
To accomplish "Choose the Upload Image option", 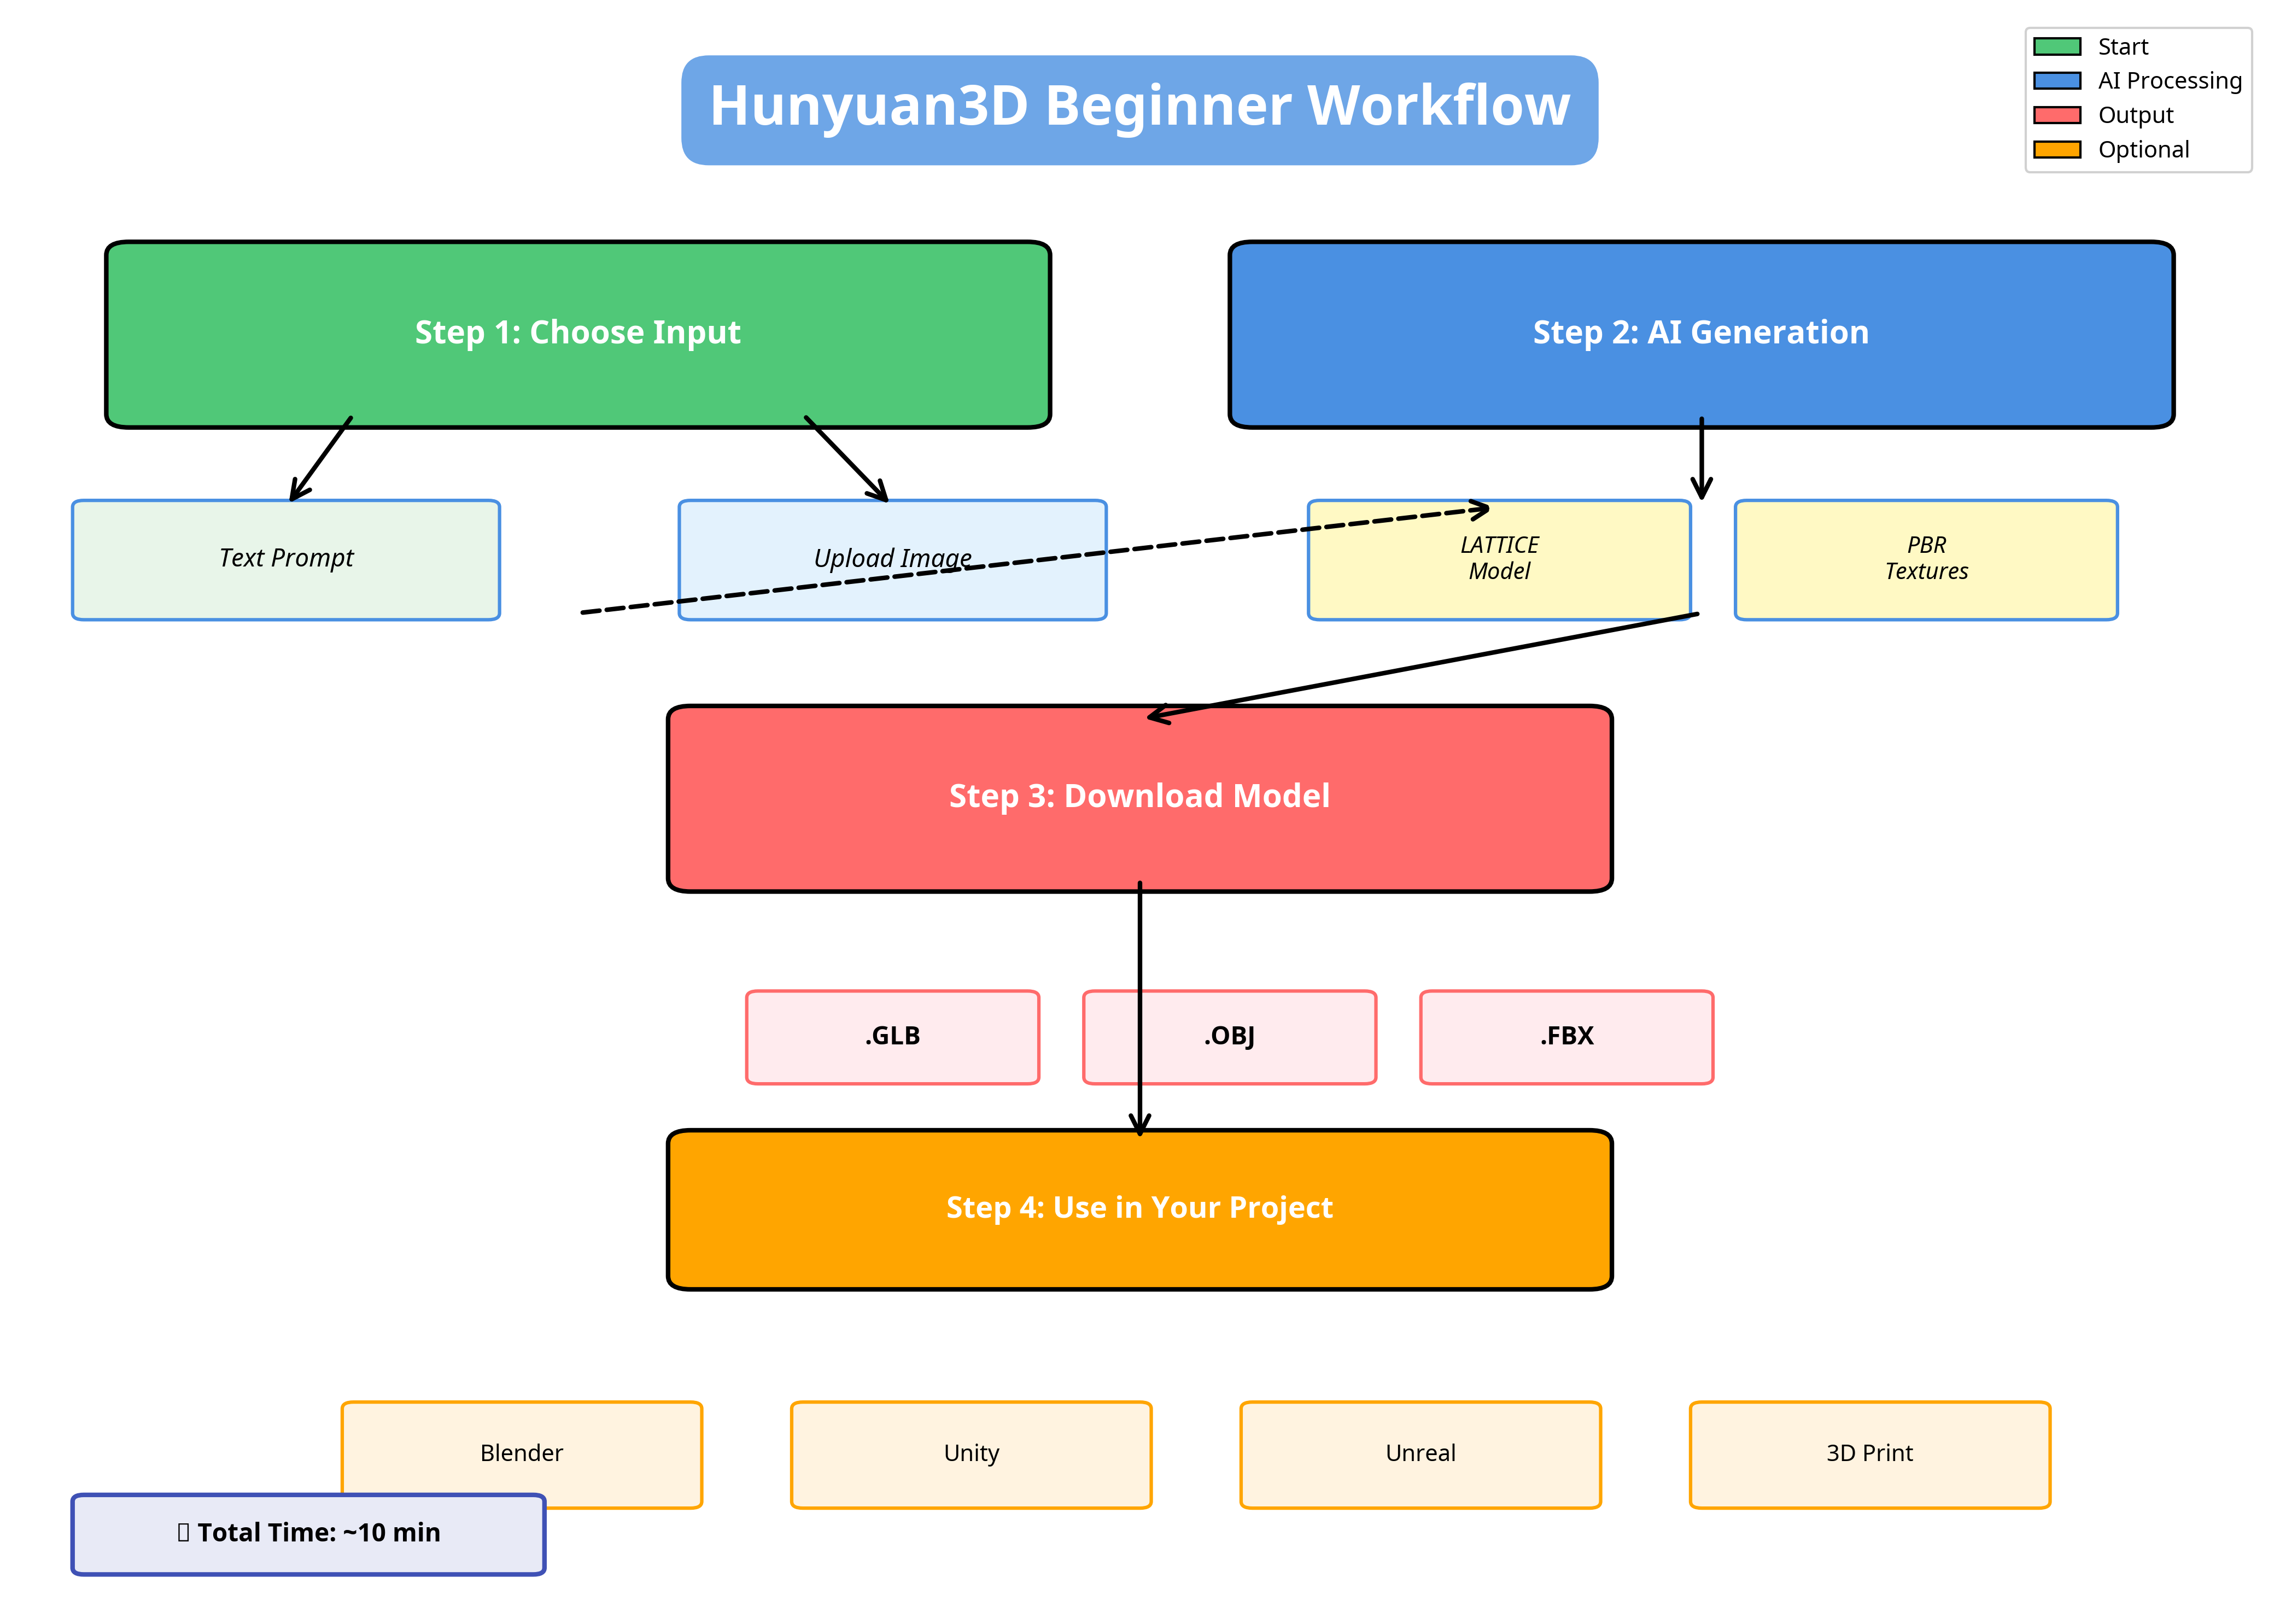I will [893, 559].
